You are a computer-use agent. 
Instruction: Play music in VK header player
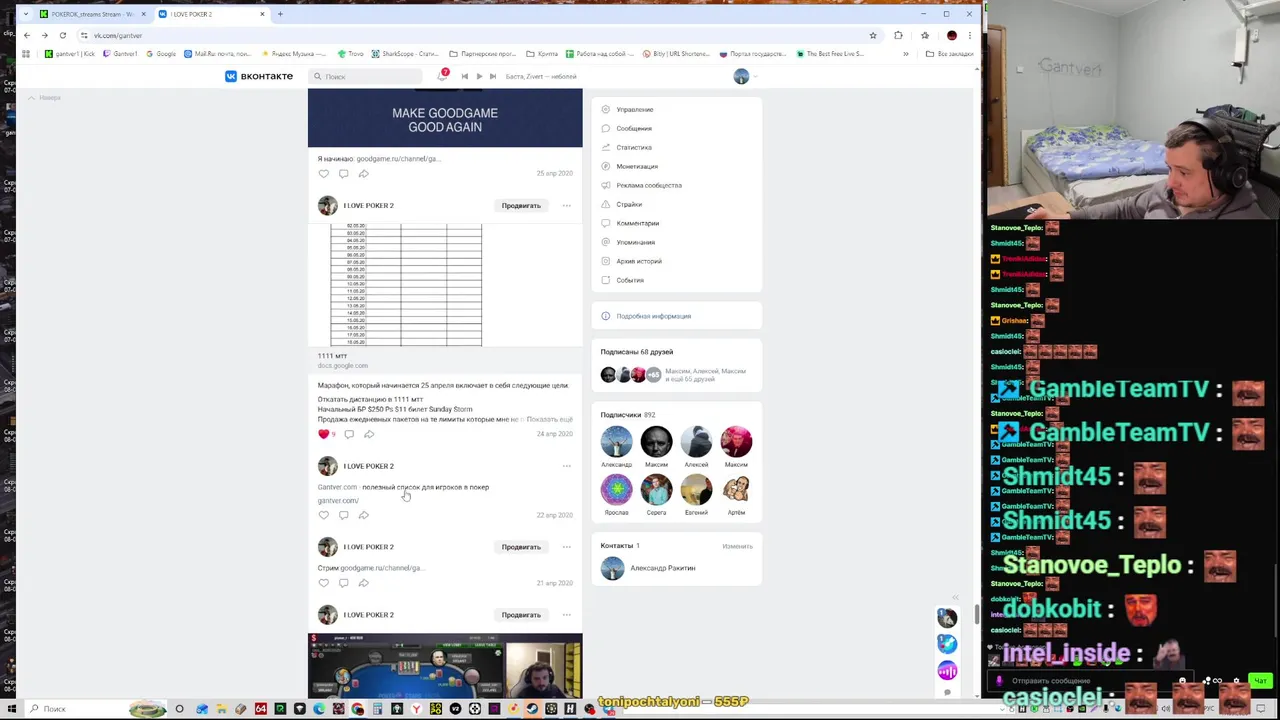tap(479, 76)
